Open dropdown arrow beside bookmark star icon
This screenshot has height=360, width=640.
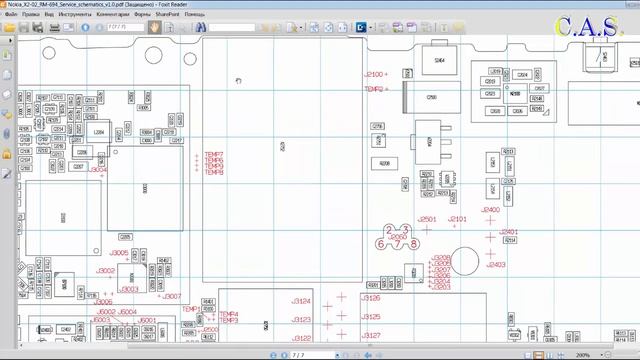[x=301, y=28]
